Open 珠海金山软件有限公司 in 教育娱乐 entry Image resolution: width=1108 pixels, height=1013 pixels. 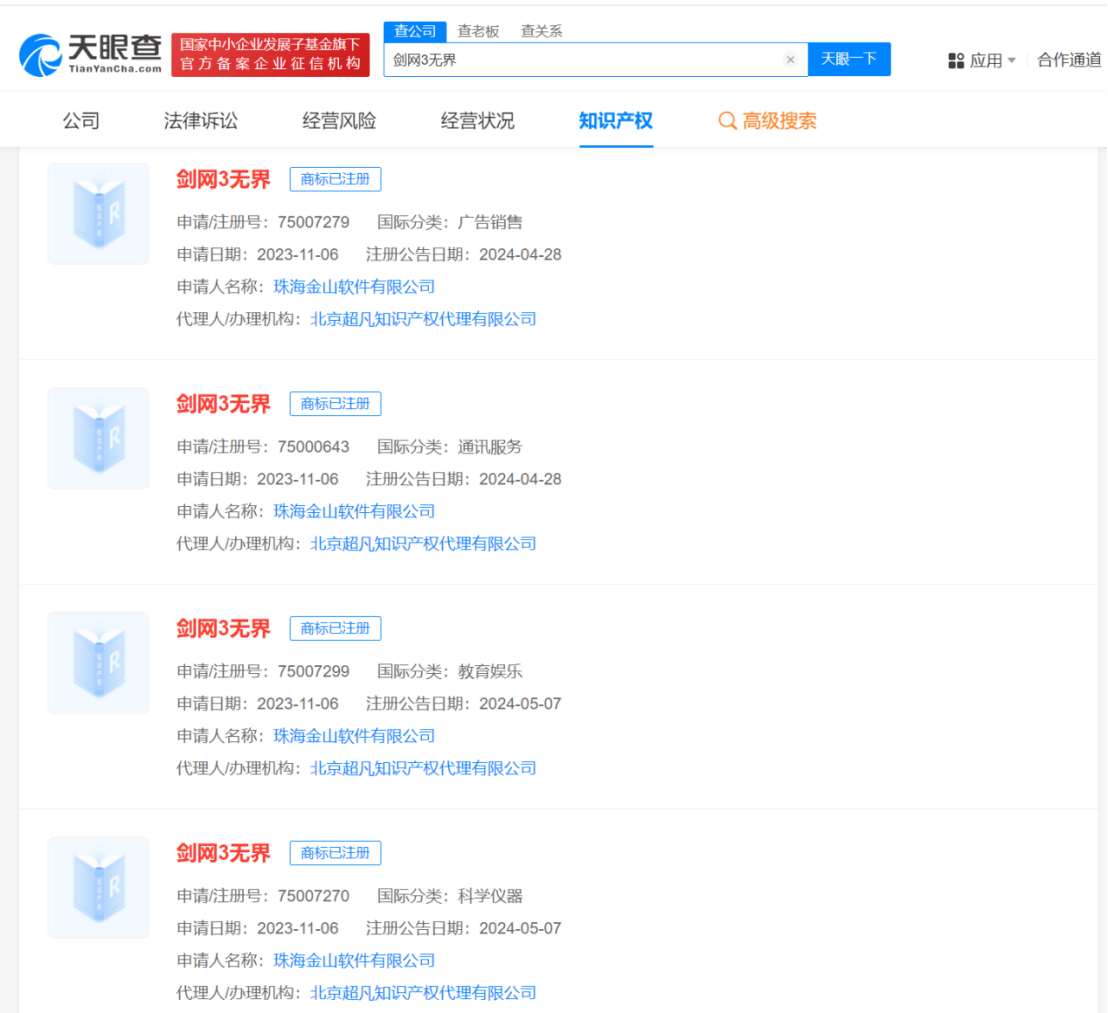[354, 736]
